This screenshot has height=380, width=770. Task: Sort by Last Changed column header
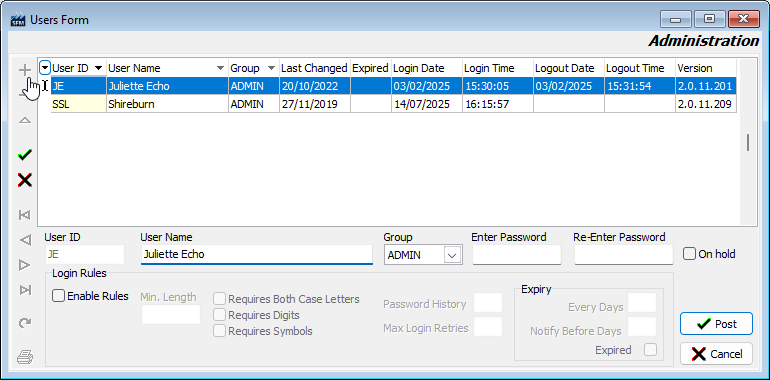(x=314, y=68)
